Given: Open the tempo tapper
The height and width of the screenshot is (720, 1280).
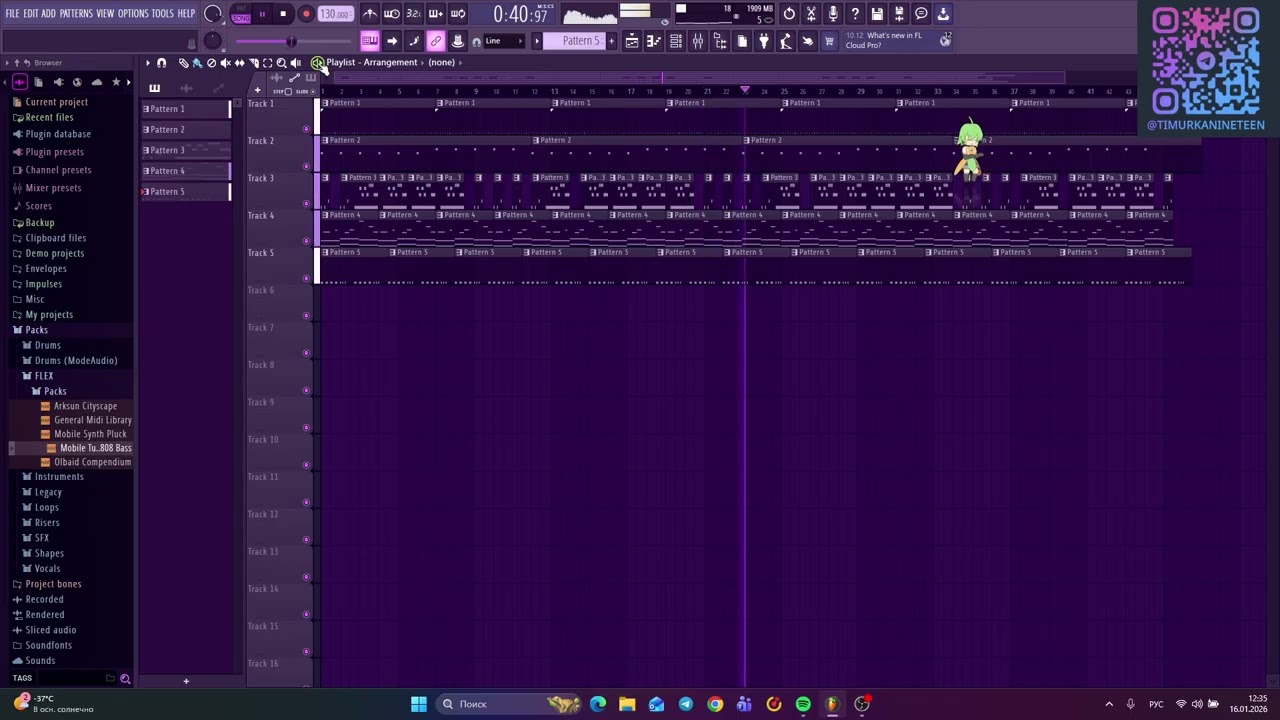Looking at the screenshot, I should (x=786, y=41).
